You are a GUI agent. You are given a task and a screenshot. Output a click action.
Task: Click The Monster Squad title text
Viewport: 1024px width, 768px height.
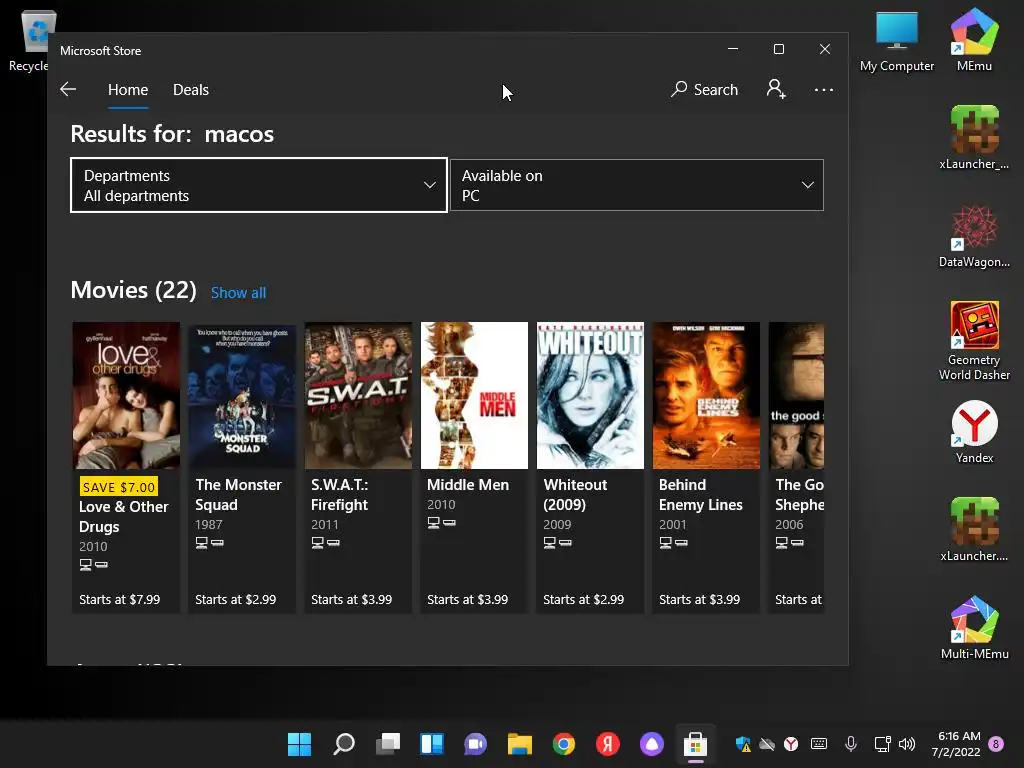[x=238, y=494]
